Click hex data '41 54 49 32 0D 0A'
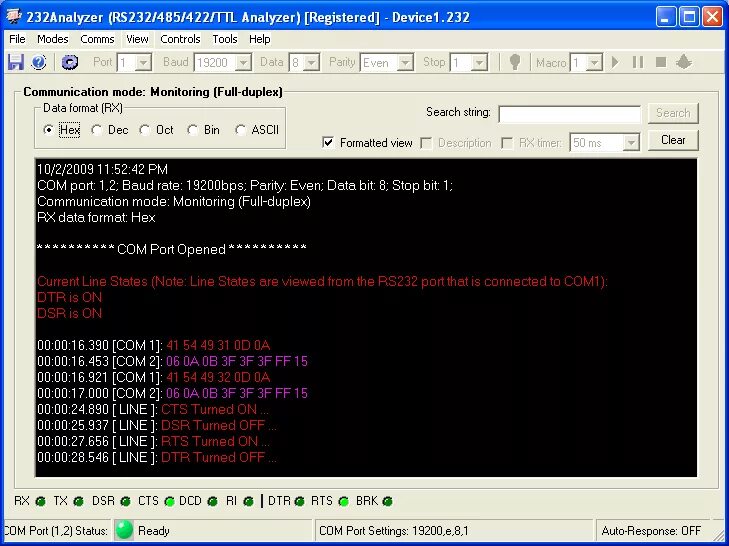 pyautogui.click(x=218, y=377)
